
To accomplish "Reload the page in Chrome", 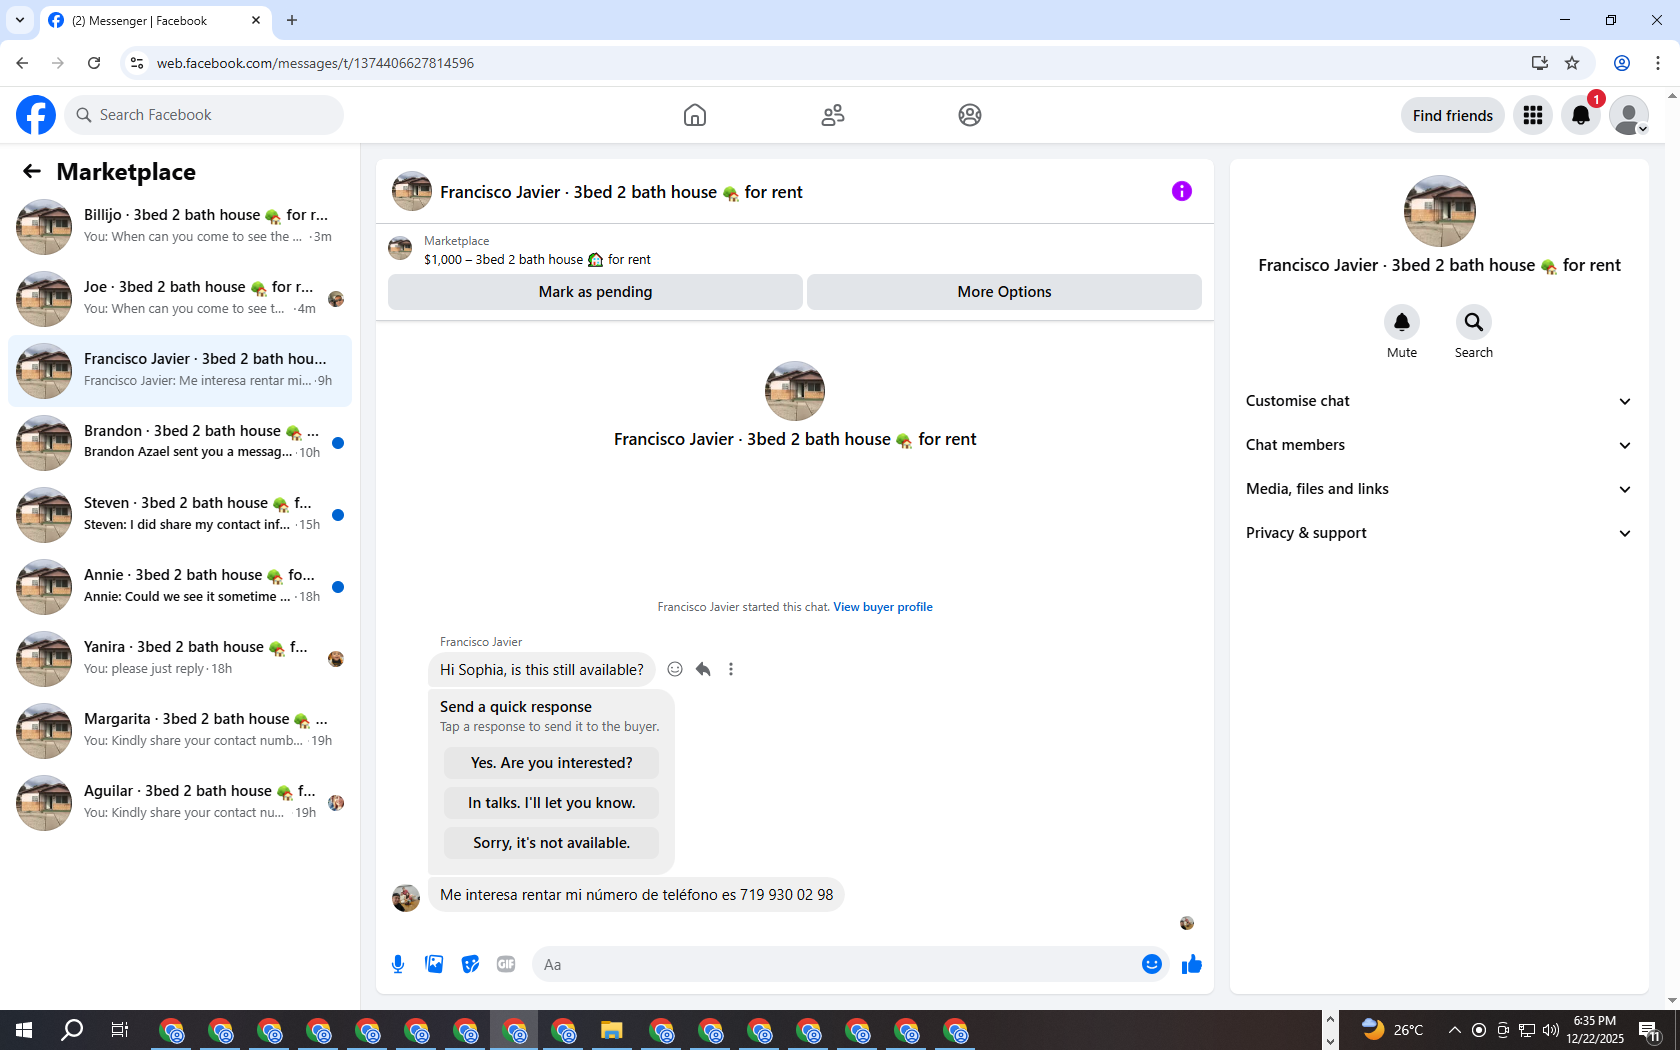I will click(94, 63).
